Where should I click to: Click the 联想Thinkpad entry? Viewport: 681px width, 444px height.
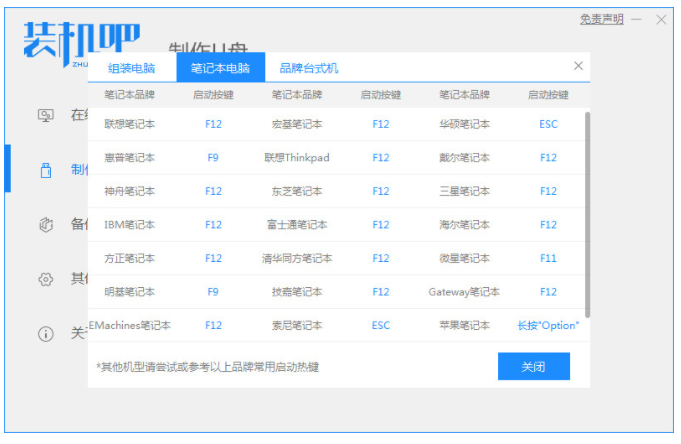point(297,158)
